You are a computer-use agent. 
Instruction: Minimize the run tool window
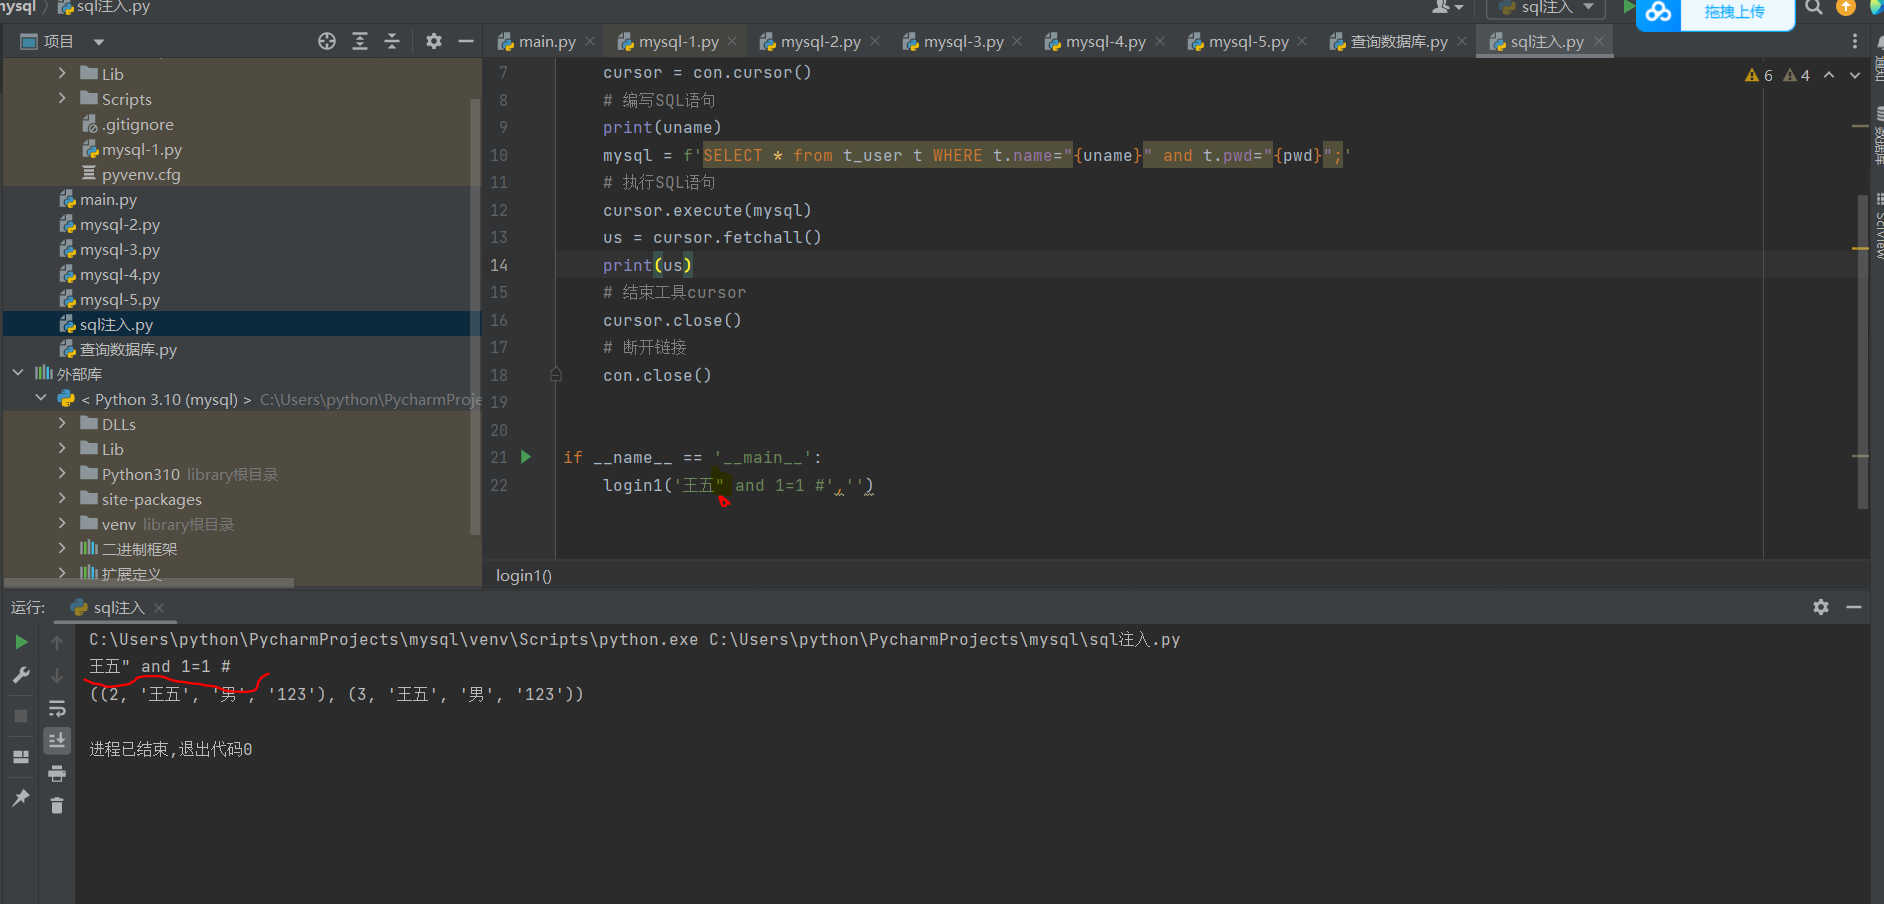[x=1854, y=607]
